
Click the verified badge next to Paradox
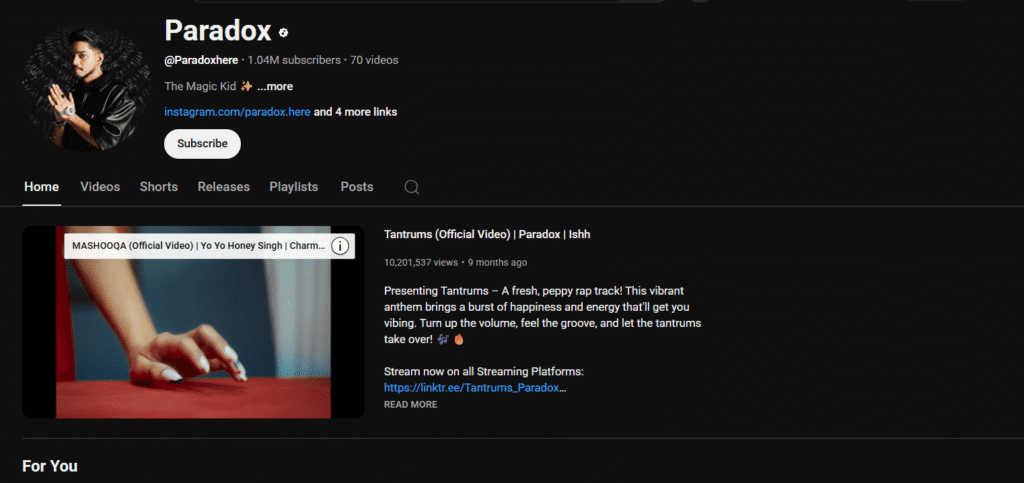point(283,32)
